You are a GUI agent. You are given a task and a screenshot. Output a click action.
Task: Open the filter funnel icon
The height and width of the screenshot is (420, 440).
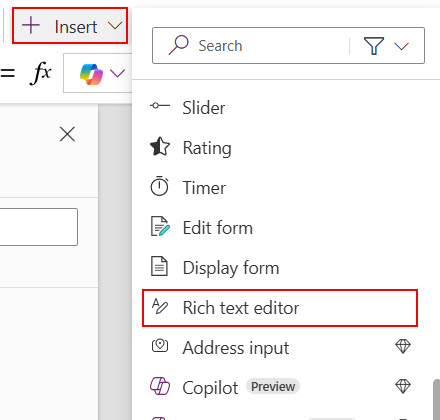point(374,46)
